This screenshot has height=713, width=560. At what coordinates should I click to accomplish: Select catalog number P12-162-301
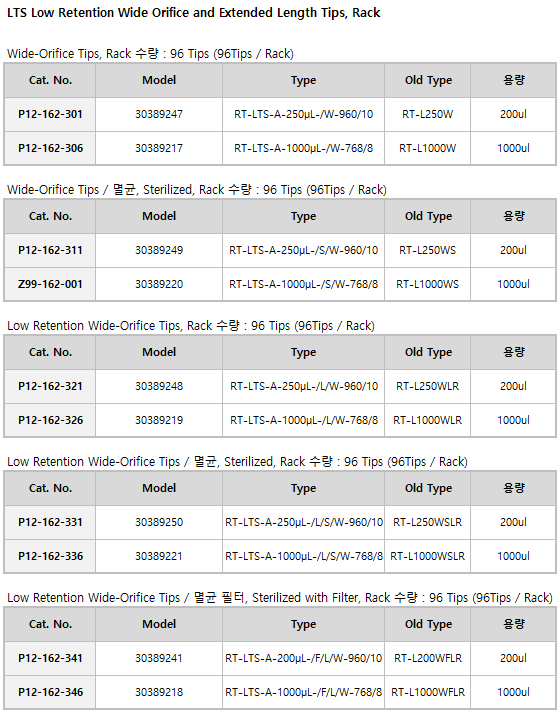coord(50,114)
